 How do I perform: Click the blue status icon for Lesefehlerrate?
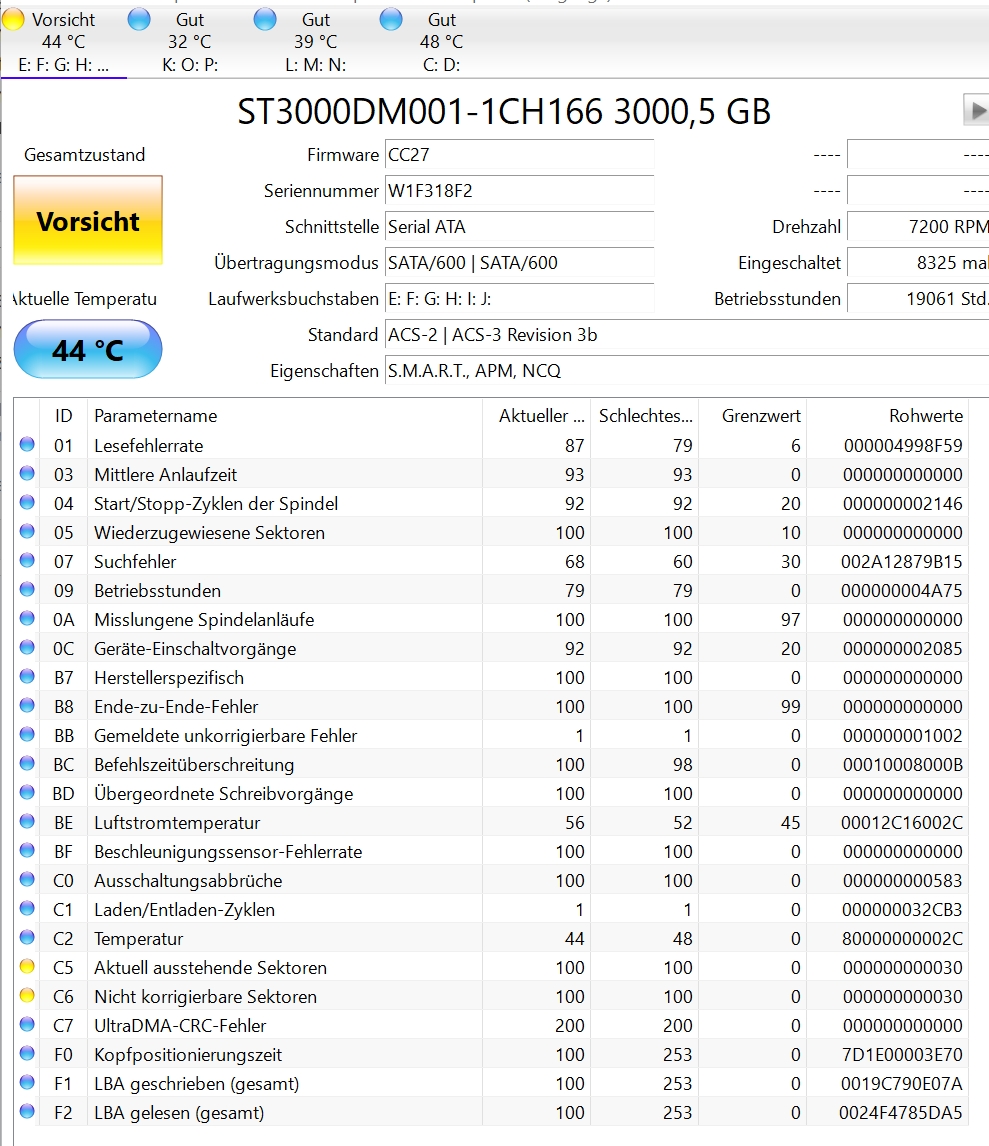[27, 445]
